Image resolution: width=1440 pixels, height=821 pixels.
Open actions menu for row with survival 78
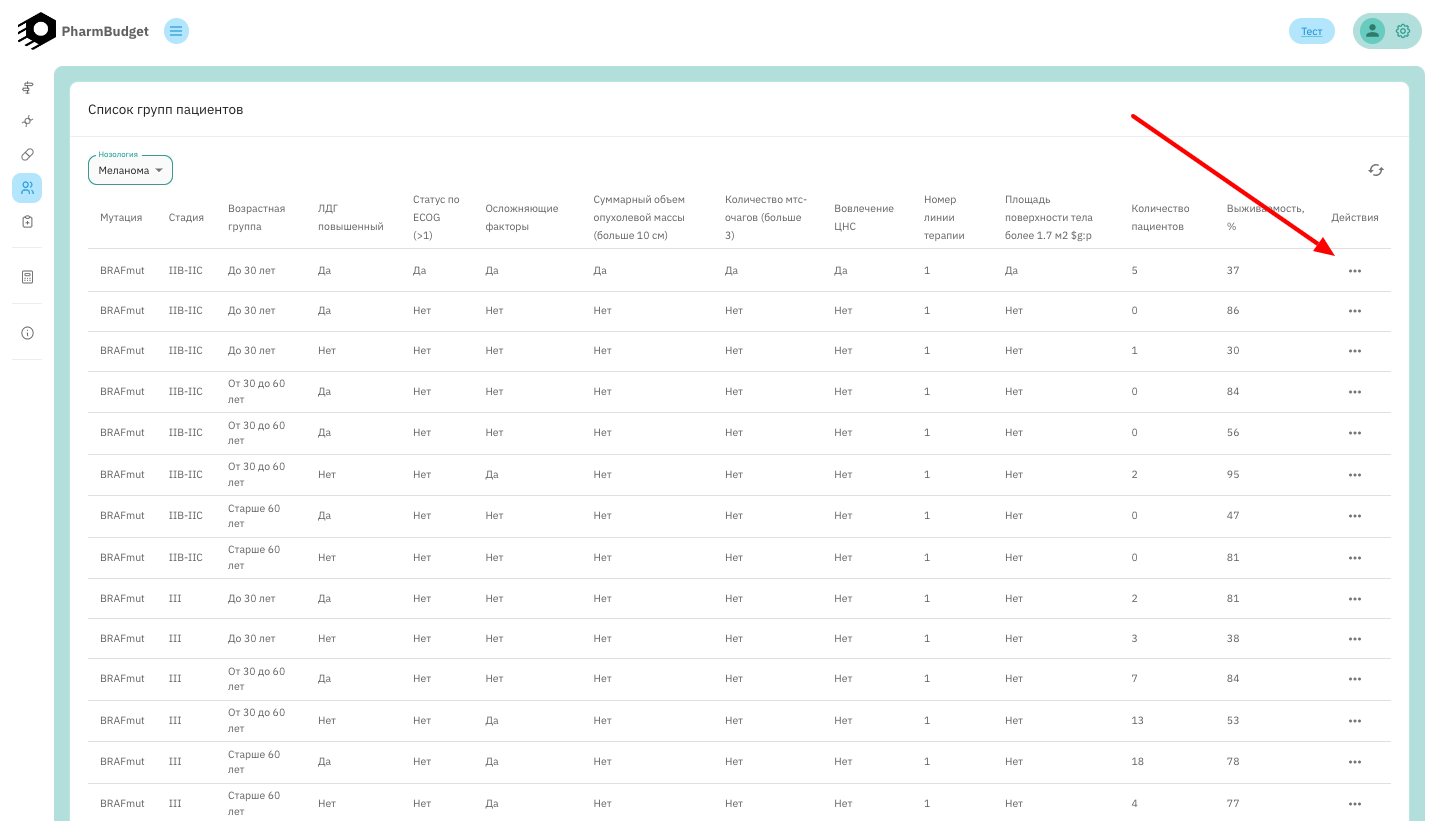pyautogui.click(x=1355, y=762)
